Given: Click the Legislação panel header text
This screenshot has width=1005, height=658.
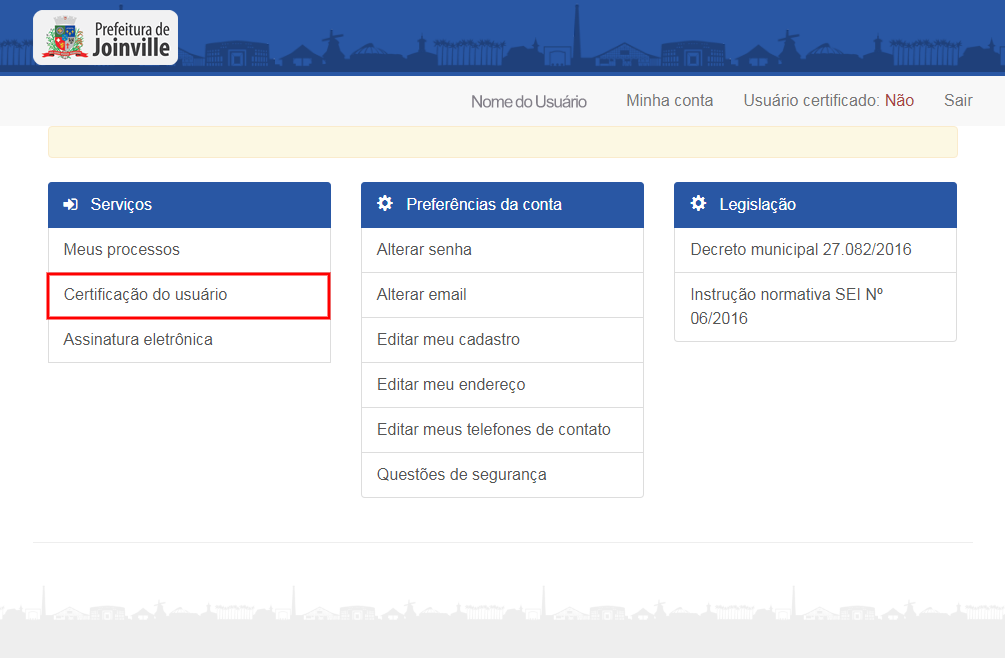Looking at the screenshot, I should click(x=758, y=204).
